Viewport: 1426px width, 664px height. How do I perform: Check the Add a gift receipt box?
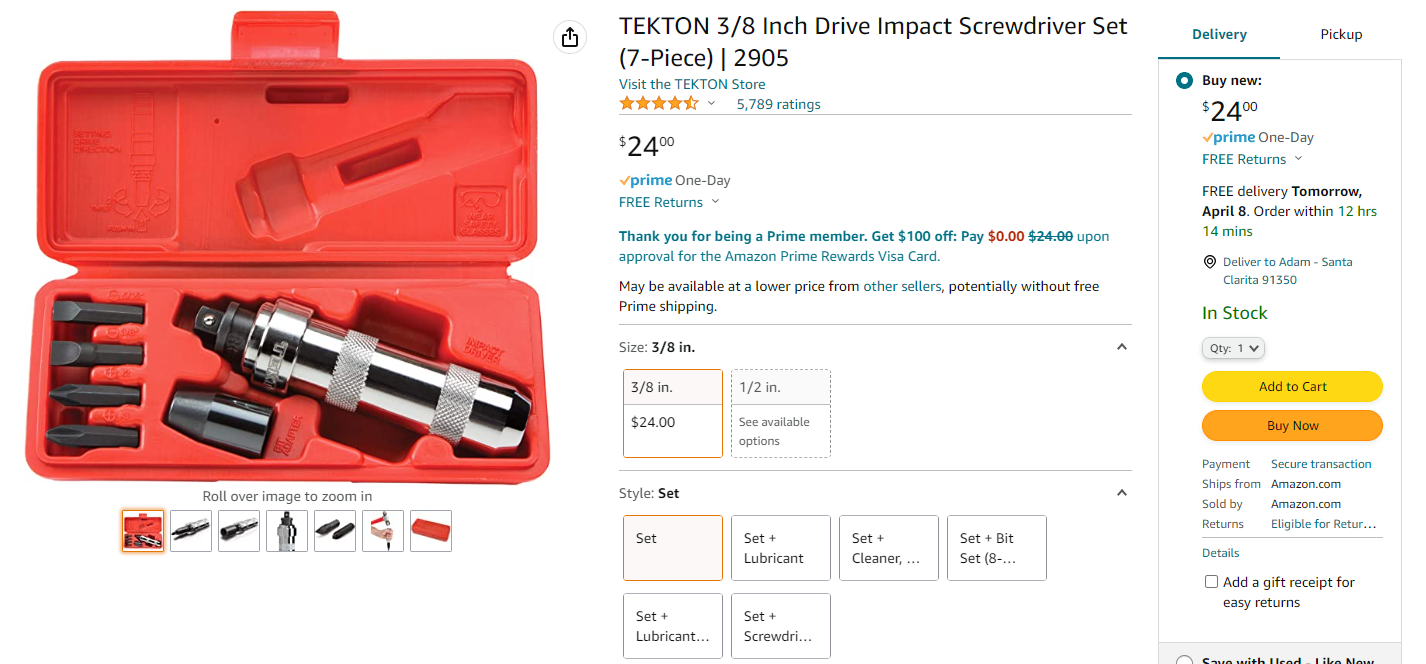[x=1211, y=582]
